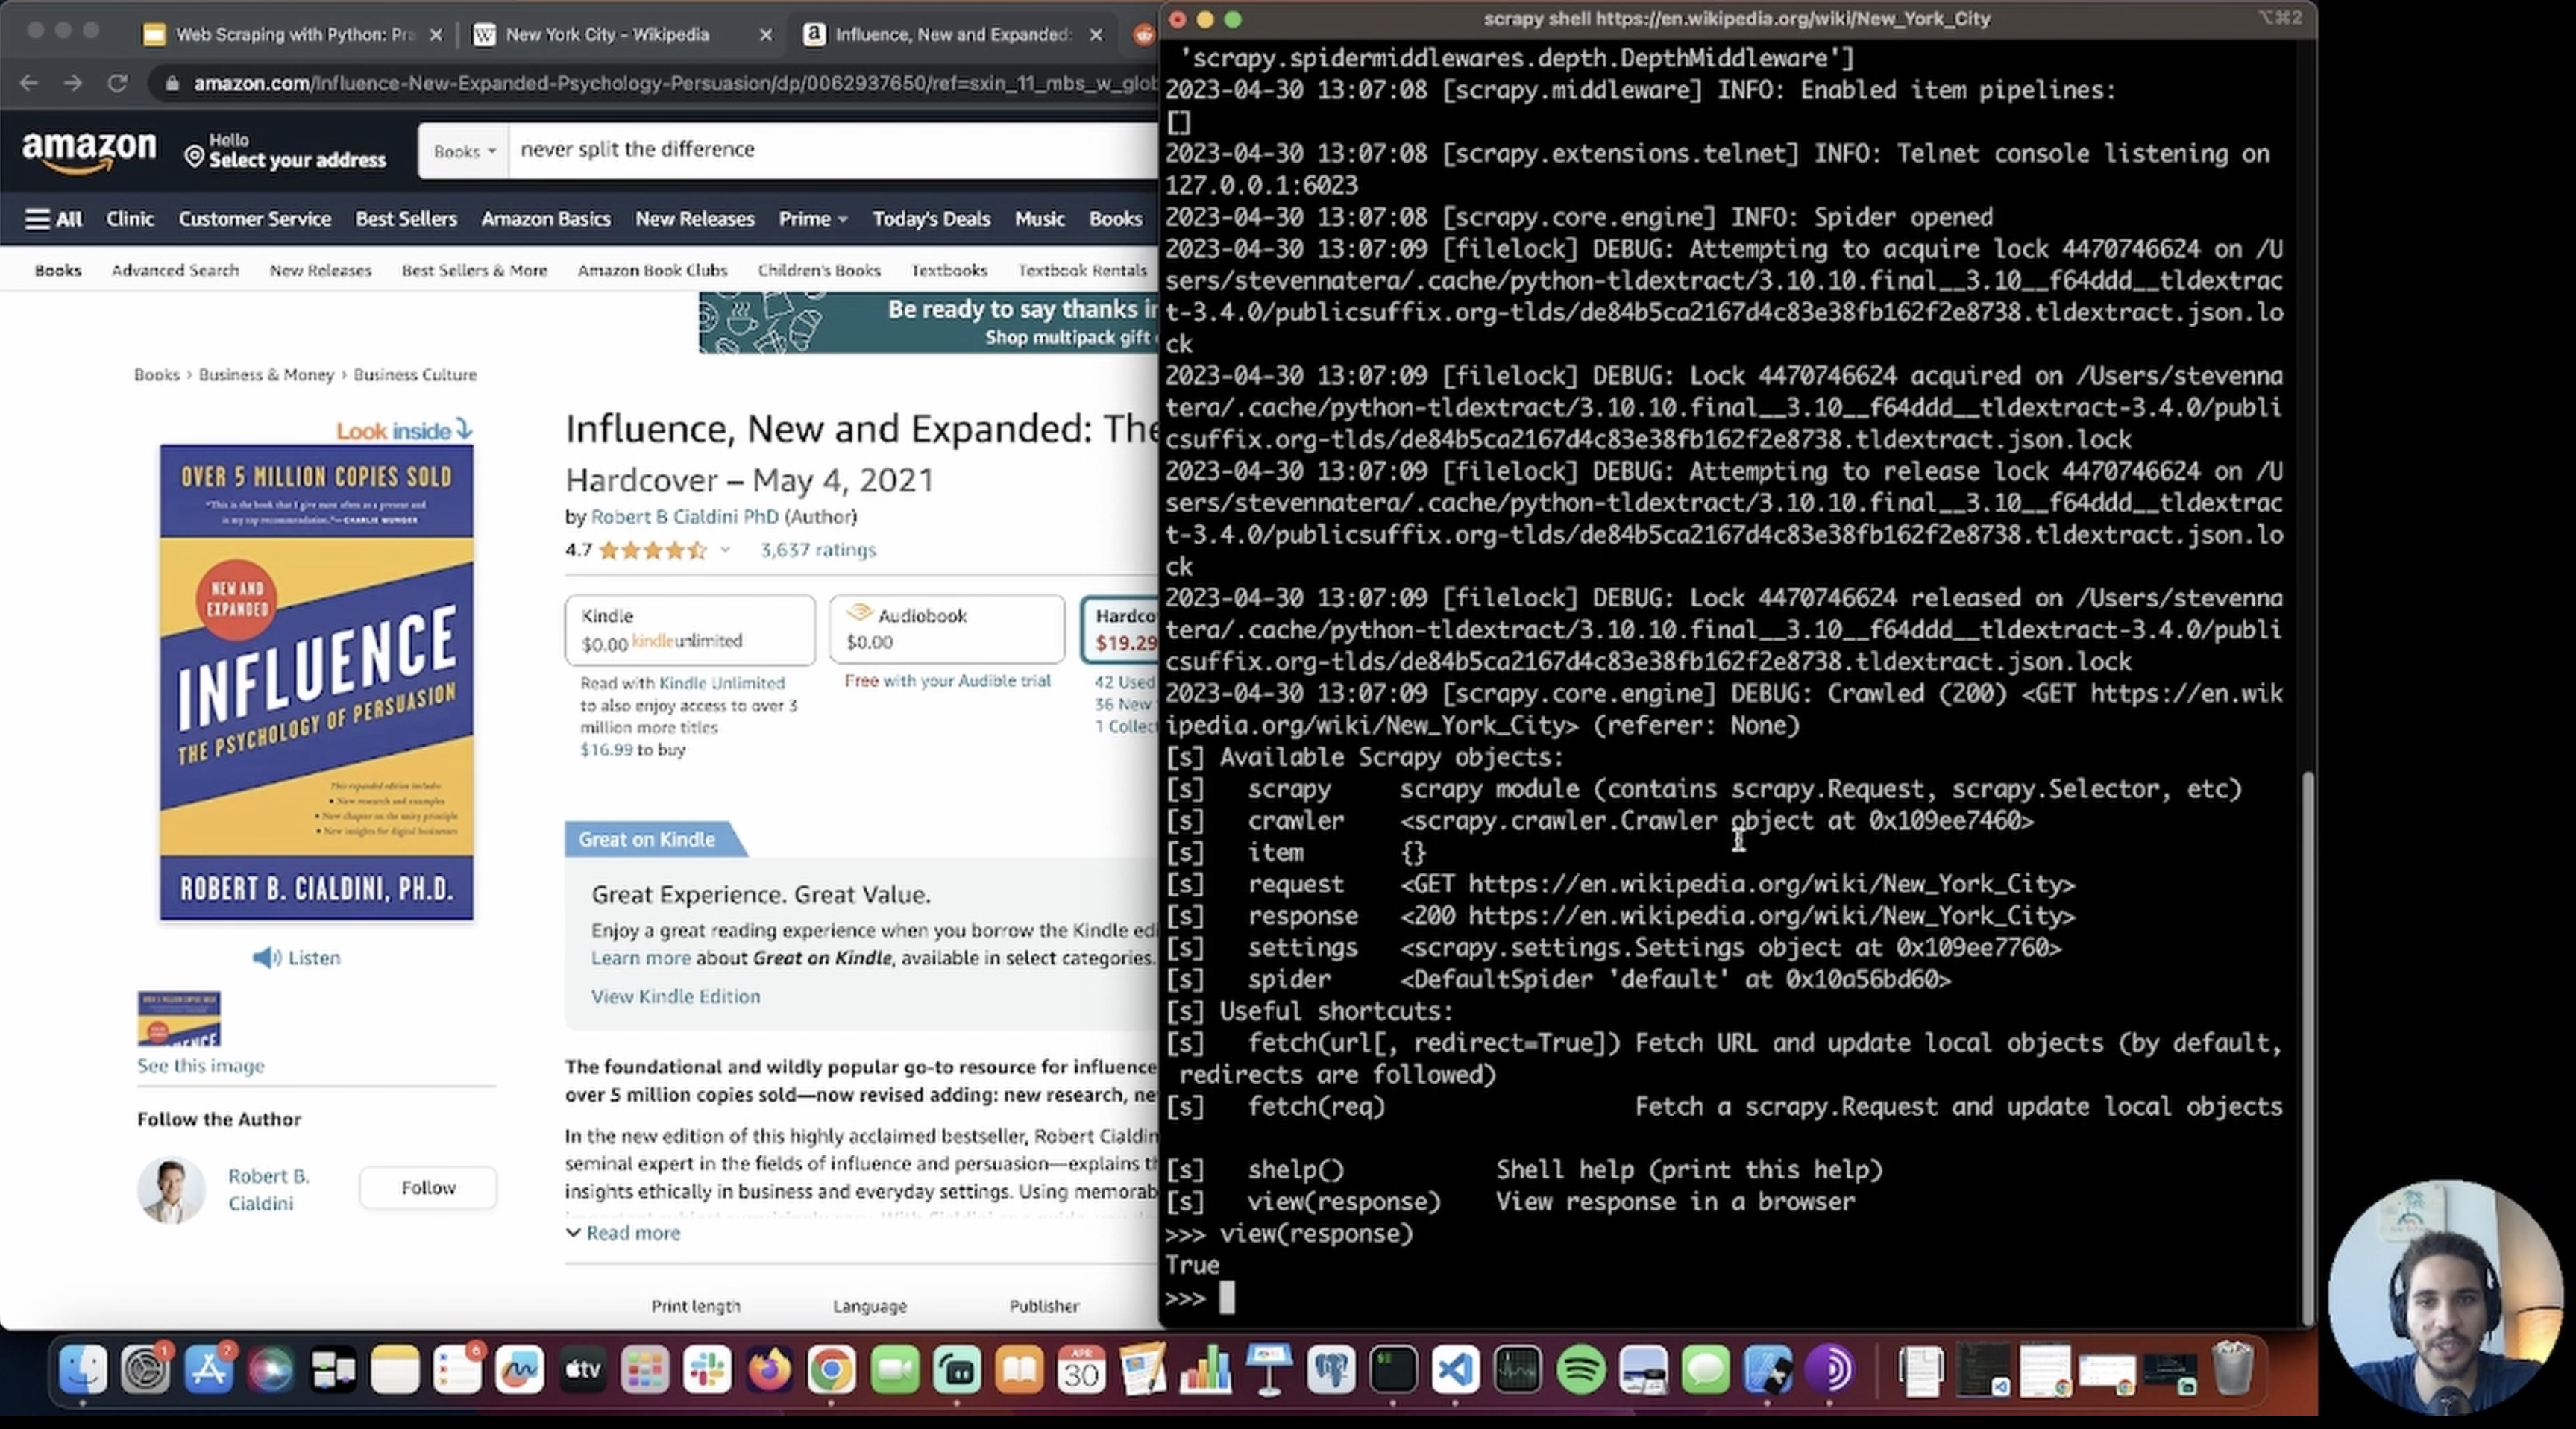Open Amazon All hamburger menu
This screenshot has width=2576, height=1429.
pyautogui.click(x=54, y=219)
